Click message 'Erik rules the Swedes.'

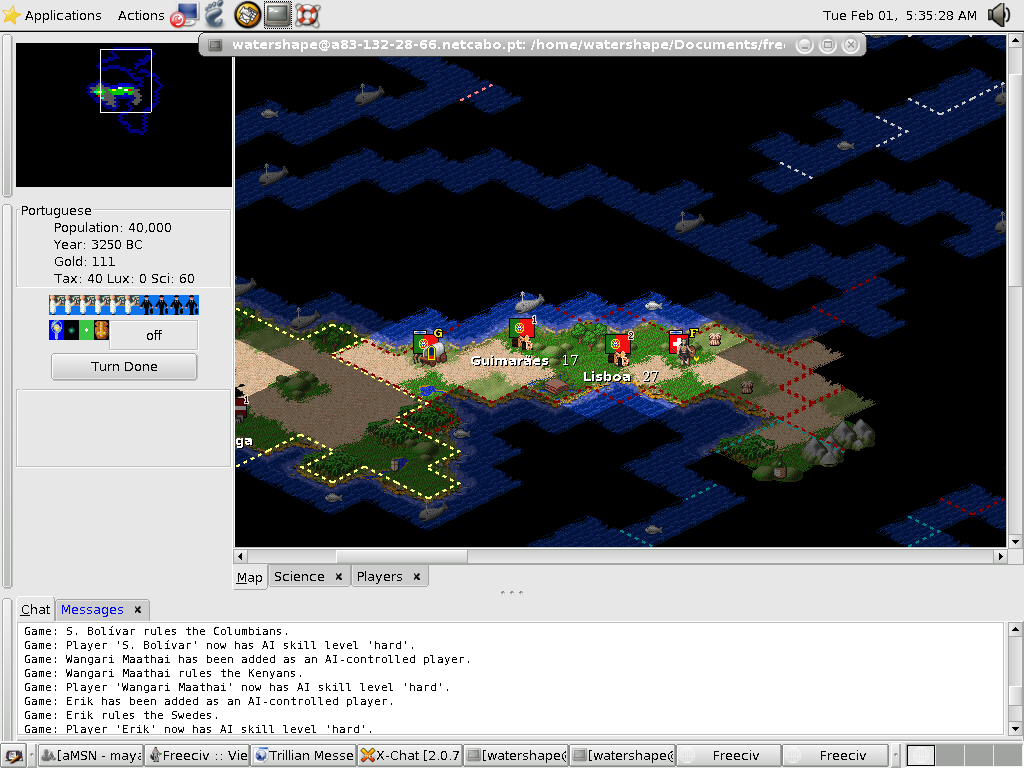pos(121,715)
